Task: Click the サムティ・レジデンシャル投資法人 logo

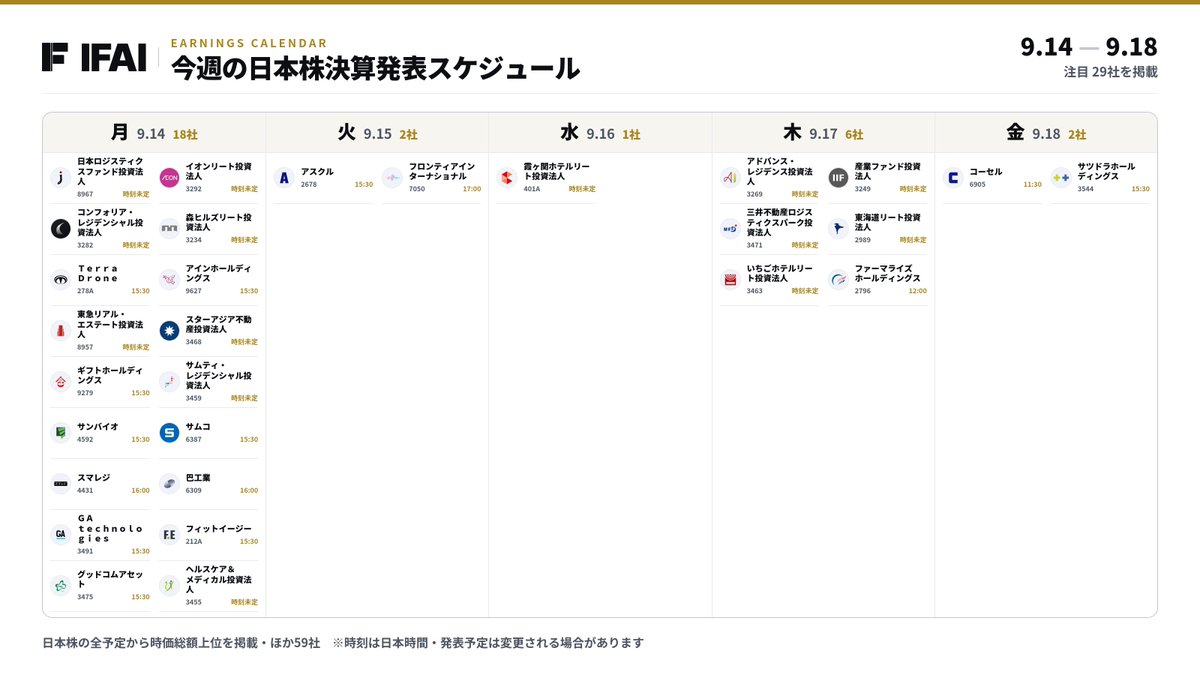Action: point(169,382)
